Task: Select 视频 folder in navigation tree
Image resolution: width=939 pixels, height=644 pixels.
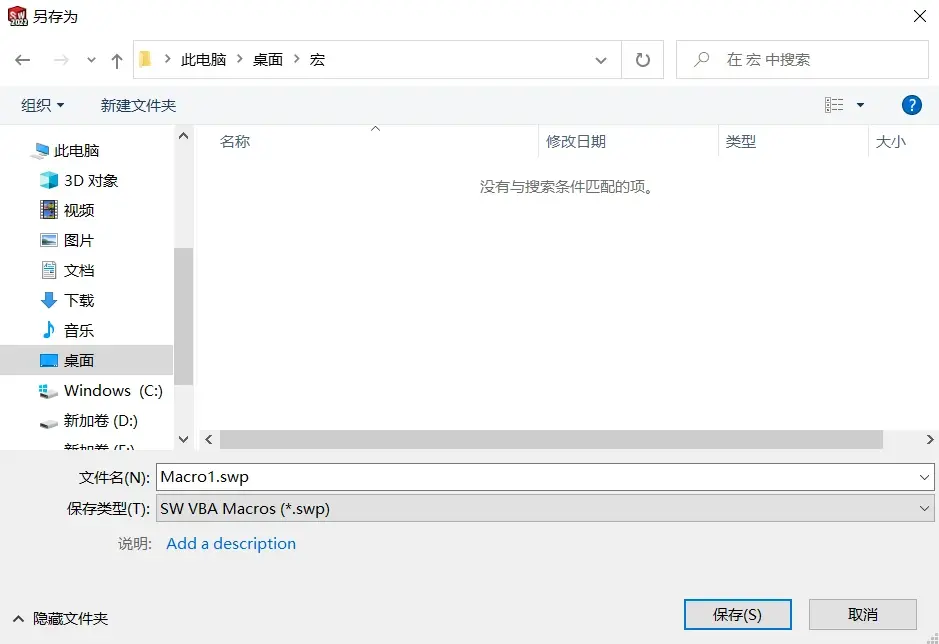Action: (79, 210)
